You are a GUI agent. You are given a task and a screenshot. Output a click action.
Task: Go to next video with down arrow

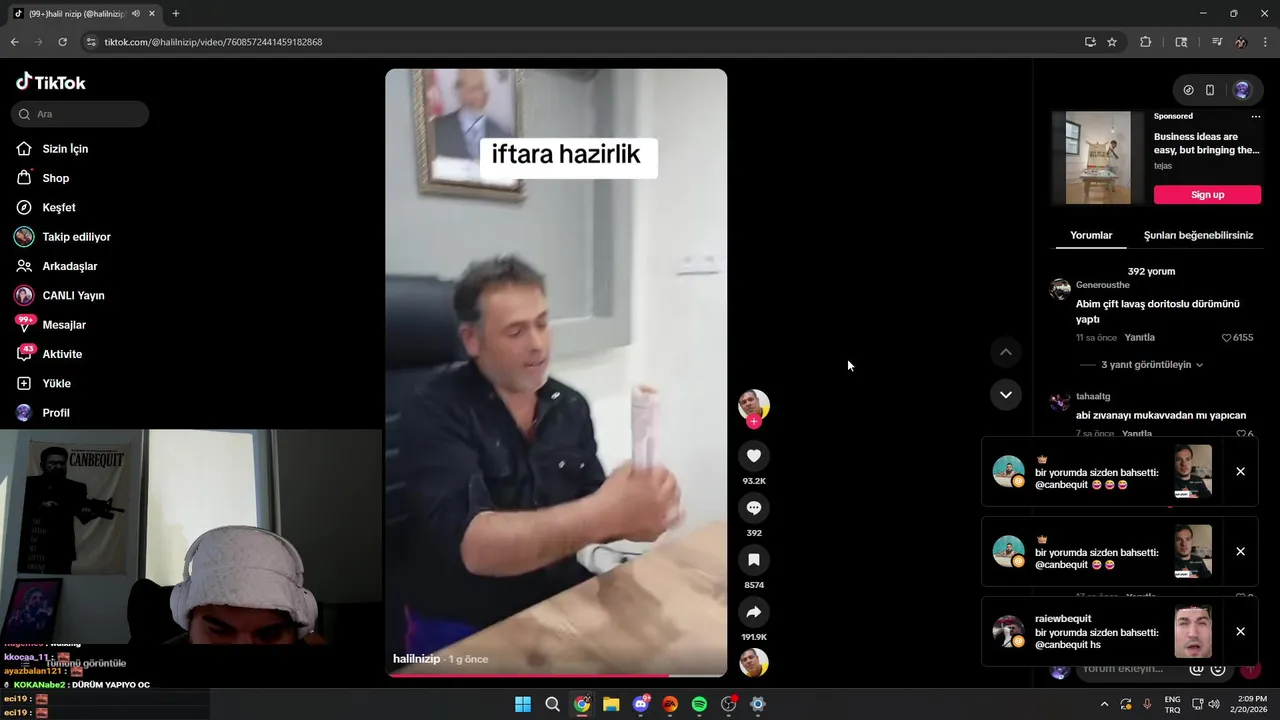[x=1006, y=395]
